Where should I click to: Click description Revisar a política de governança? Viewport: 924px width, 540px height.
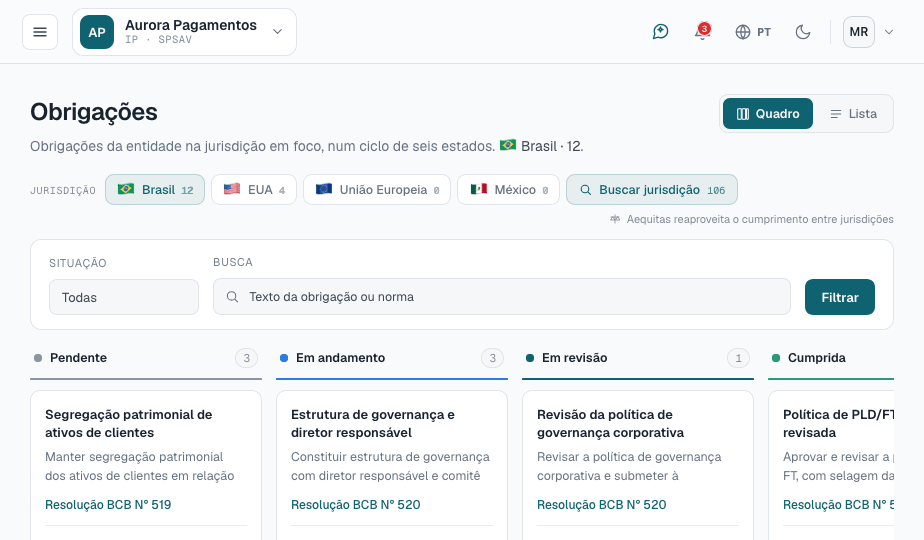pos(629,466)
